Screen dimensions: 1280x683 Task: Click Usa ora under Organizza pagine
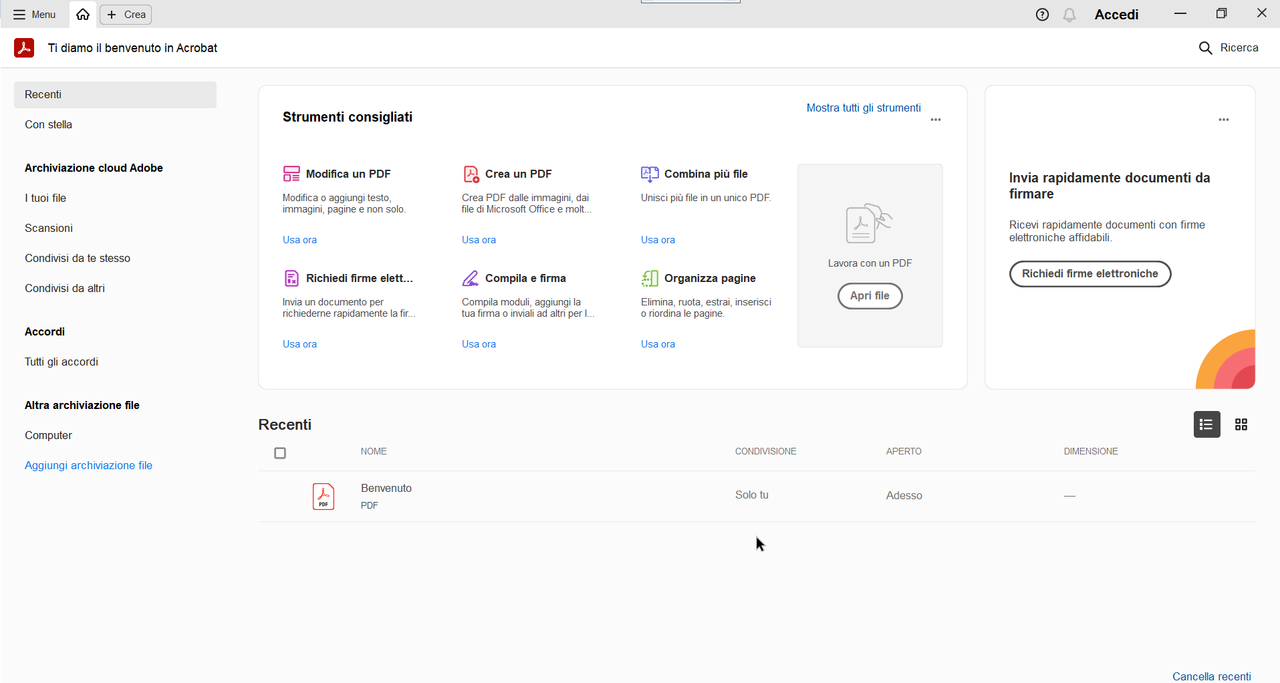pos(658,344)
